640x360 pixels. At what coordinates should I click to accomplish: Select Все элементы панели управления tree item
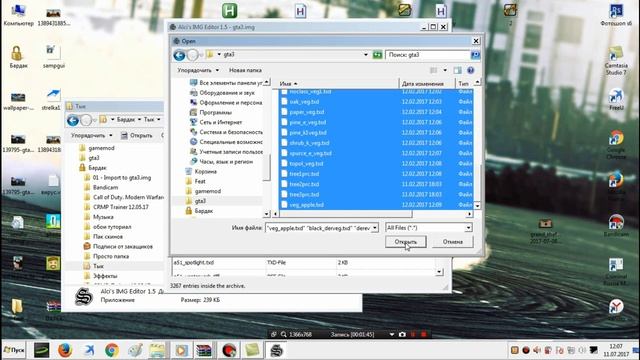pyautogui.click(x=226, y=83)
